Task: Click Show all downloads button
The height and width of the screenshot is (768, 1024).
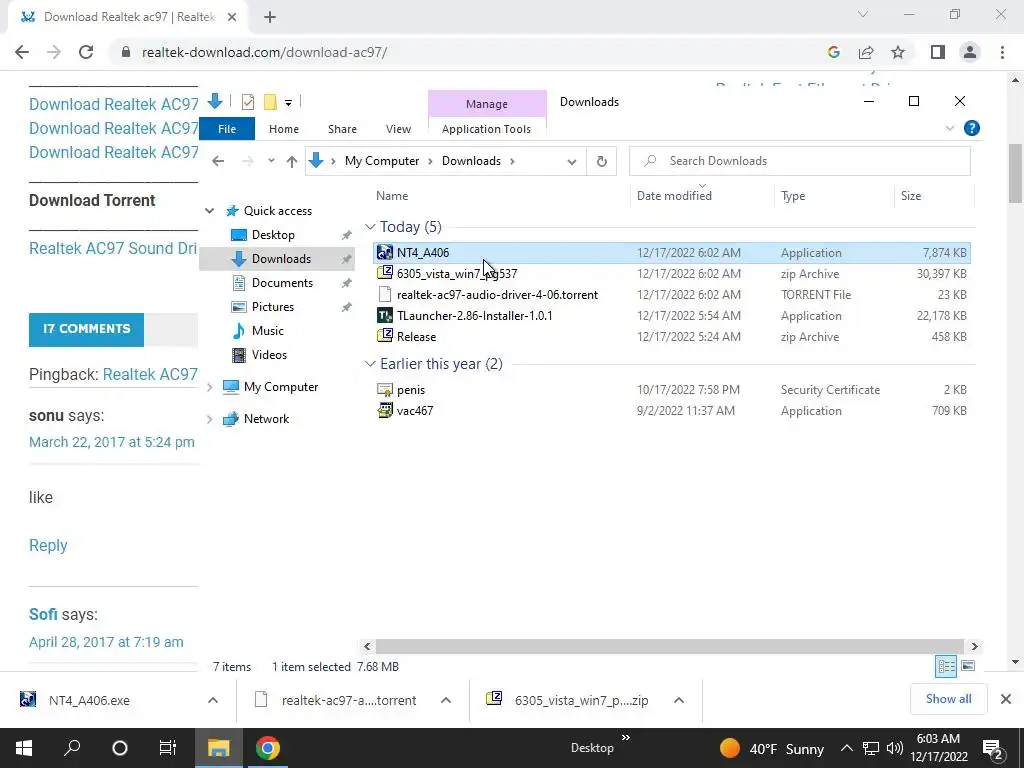Action: 948,699
